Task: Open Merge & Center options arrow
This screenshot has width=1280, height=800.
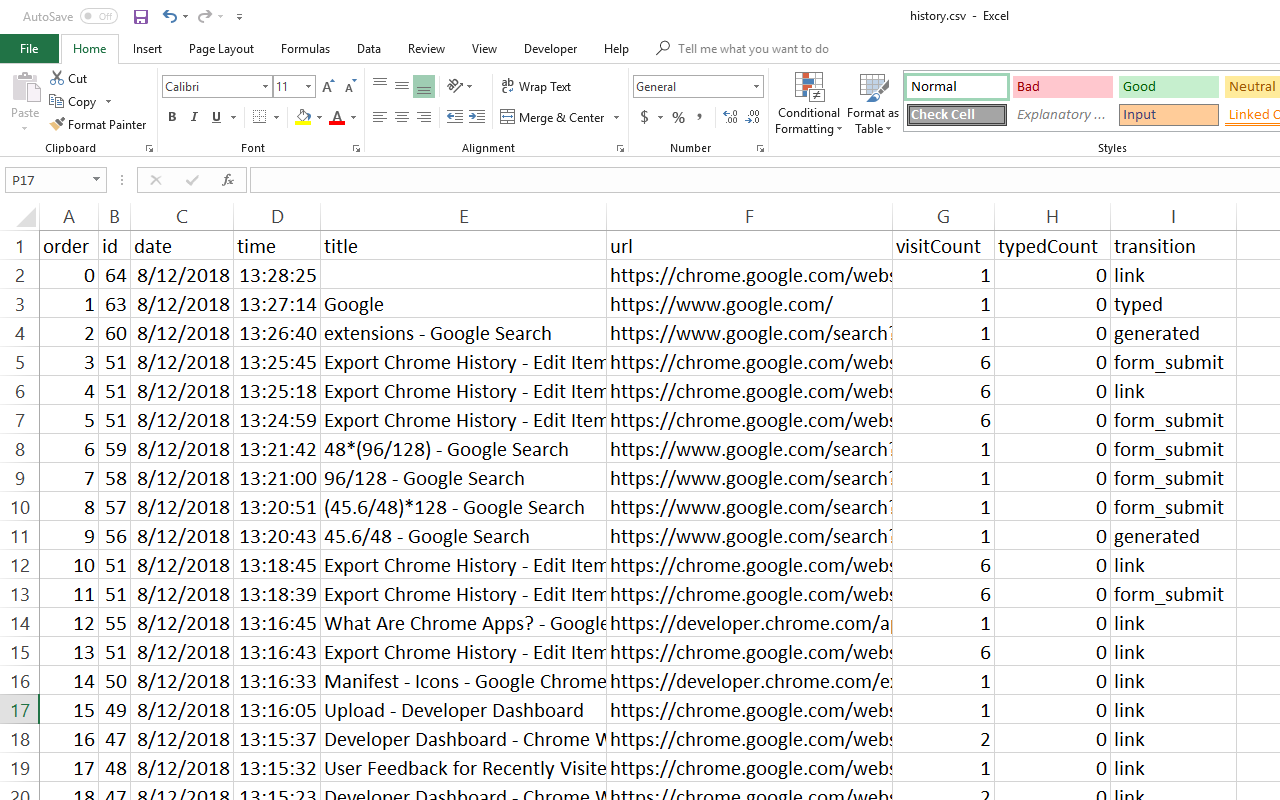Action: 616,118
